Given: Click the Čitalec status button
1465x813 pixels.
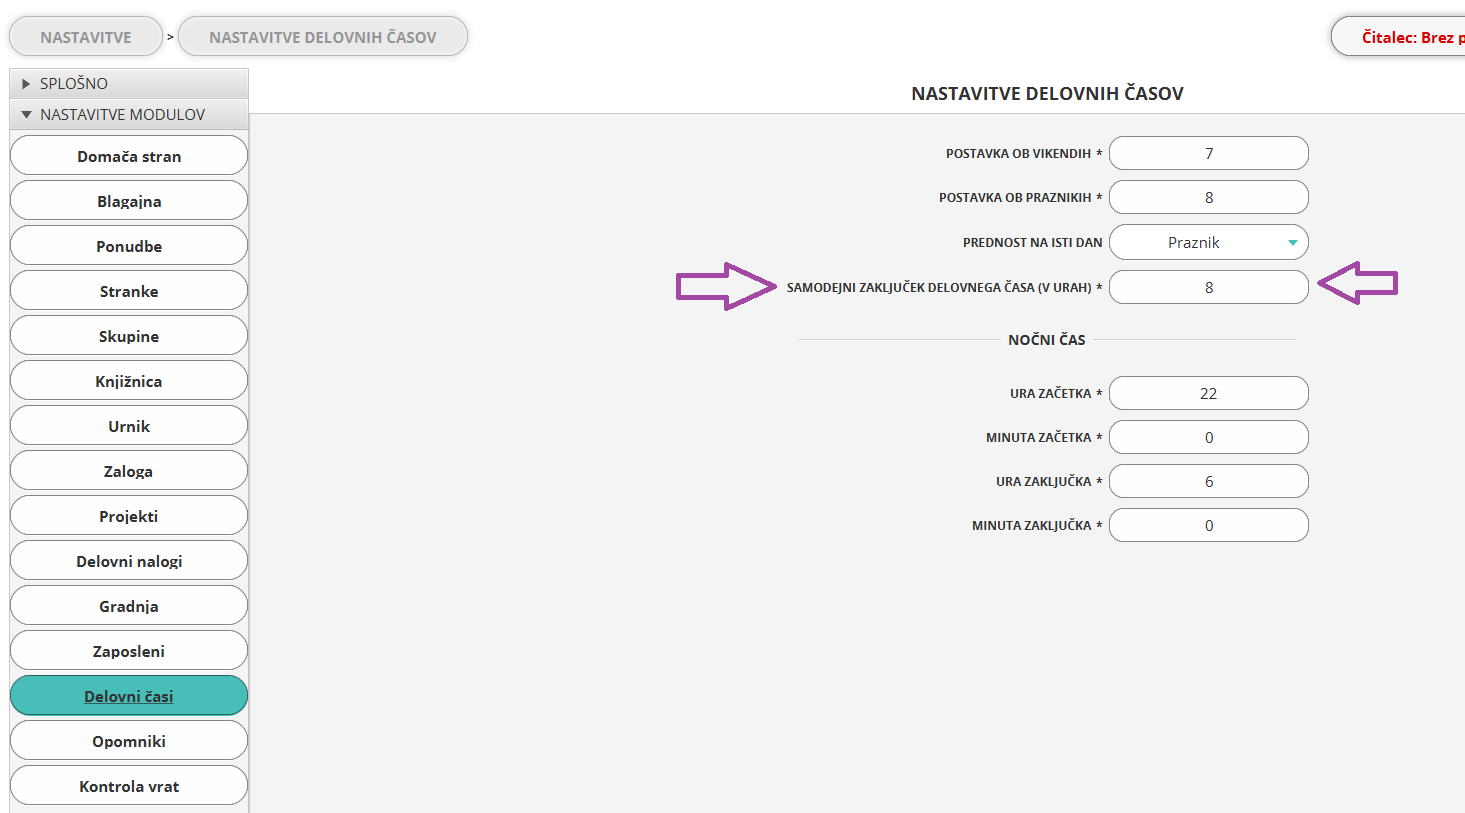Looking at the screenshot, I should [1400, 37].
